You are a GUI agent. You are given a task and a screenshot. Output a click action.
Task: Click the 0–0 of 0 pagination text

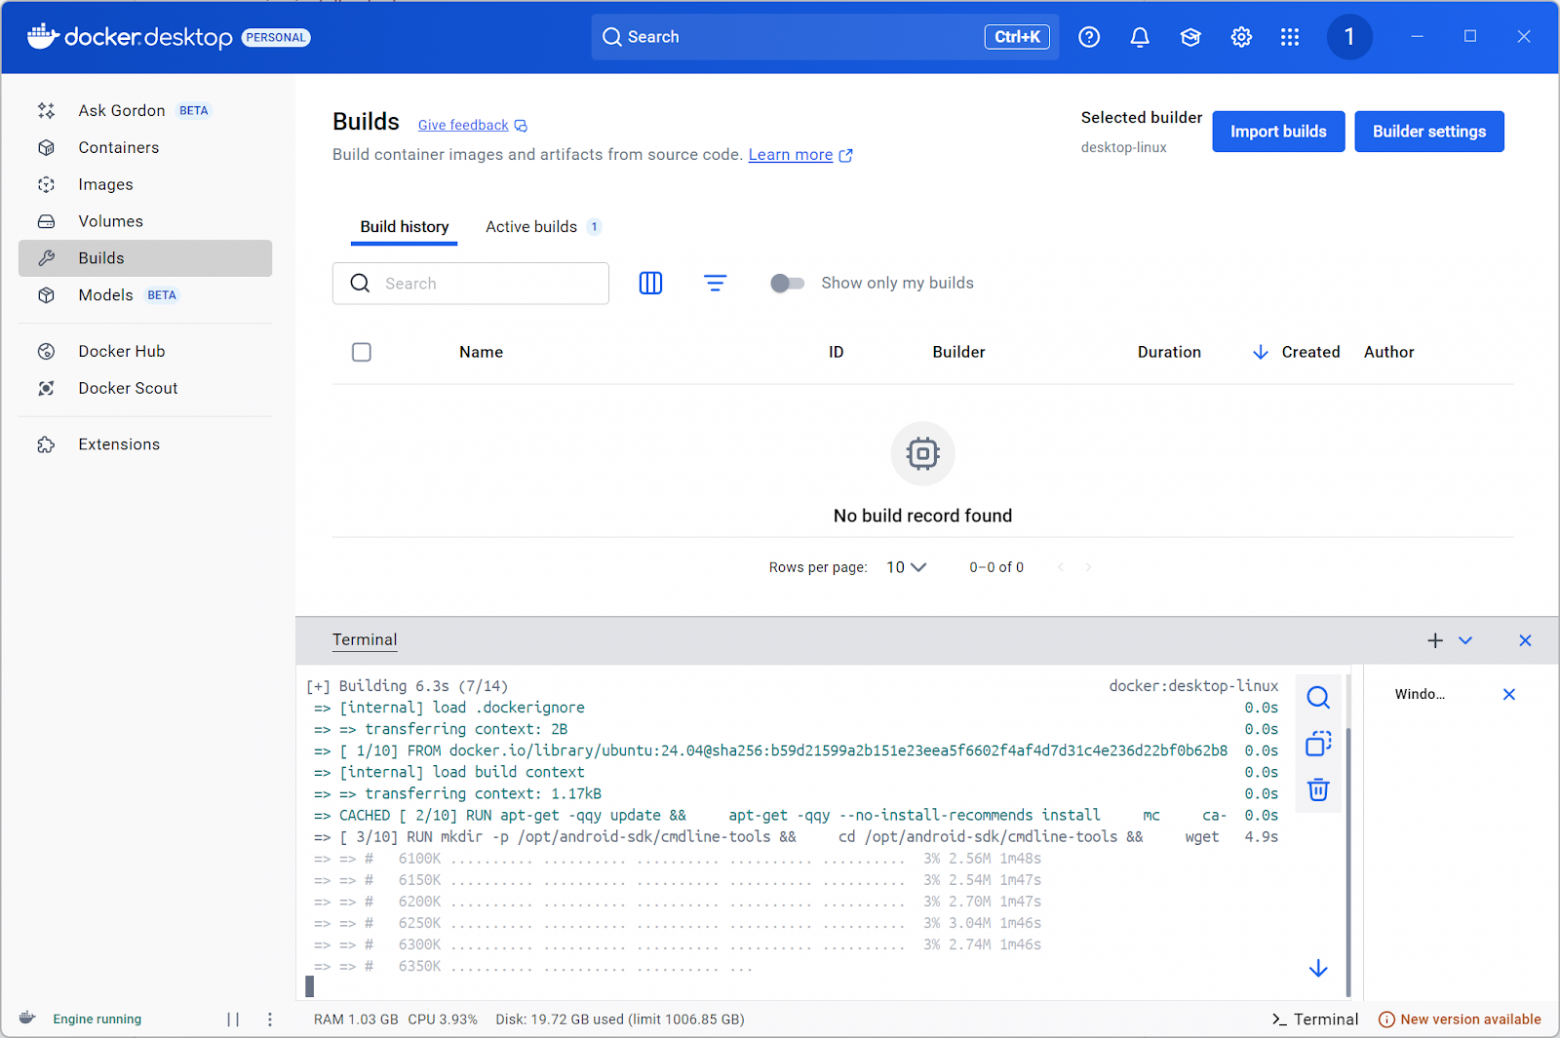(x=996, y=567)
